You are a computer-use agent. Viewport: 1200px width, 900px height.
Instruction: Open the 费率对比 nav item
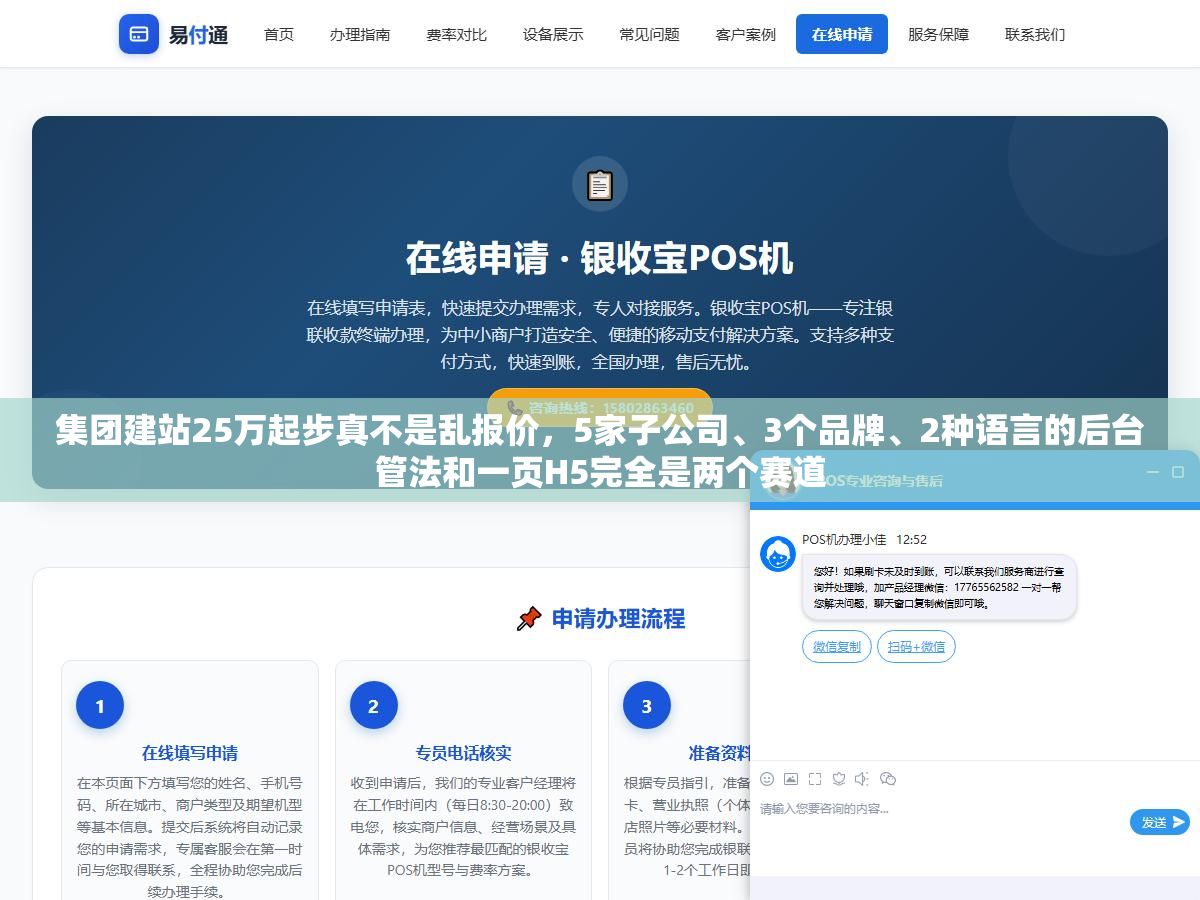click(x=457, y=34)
